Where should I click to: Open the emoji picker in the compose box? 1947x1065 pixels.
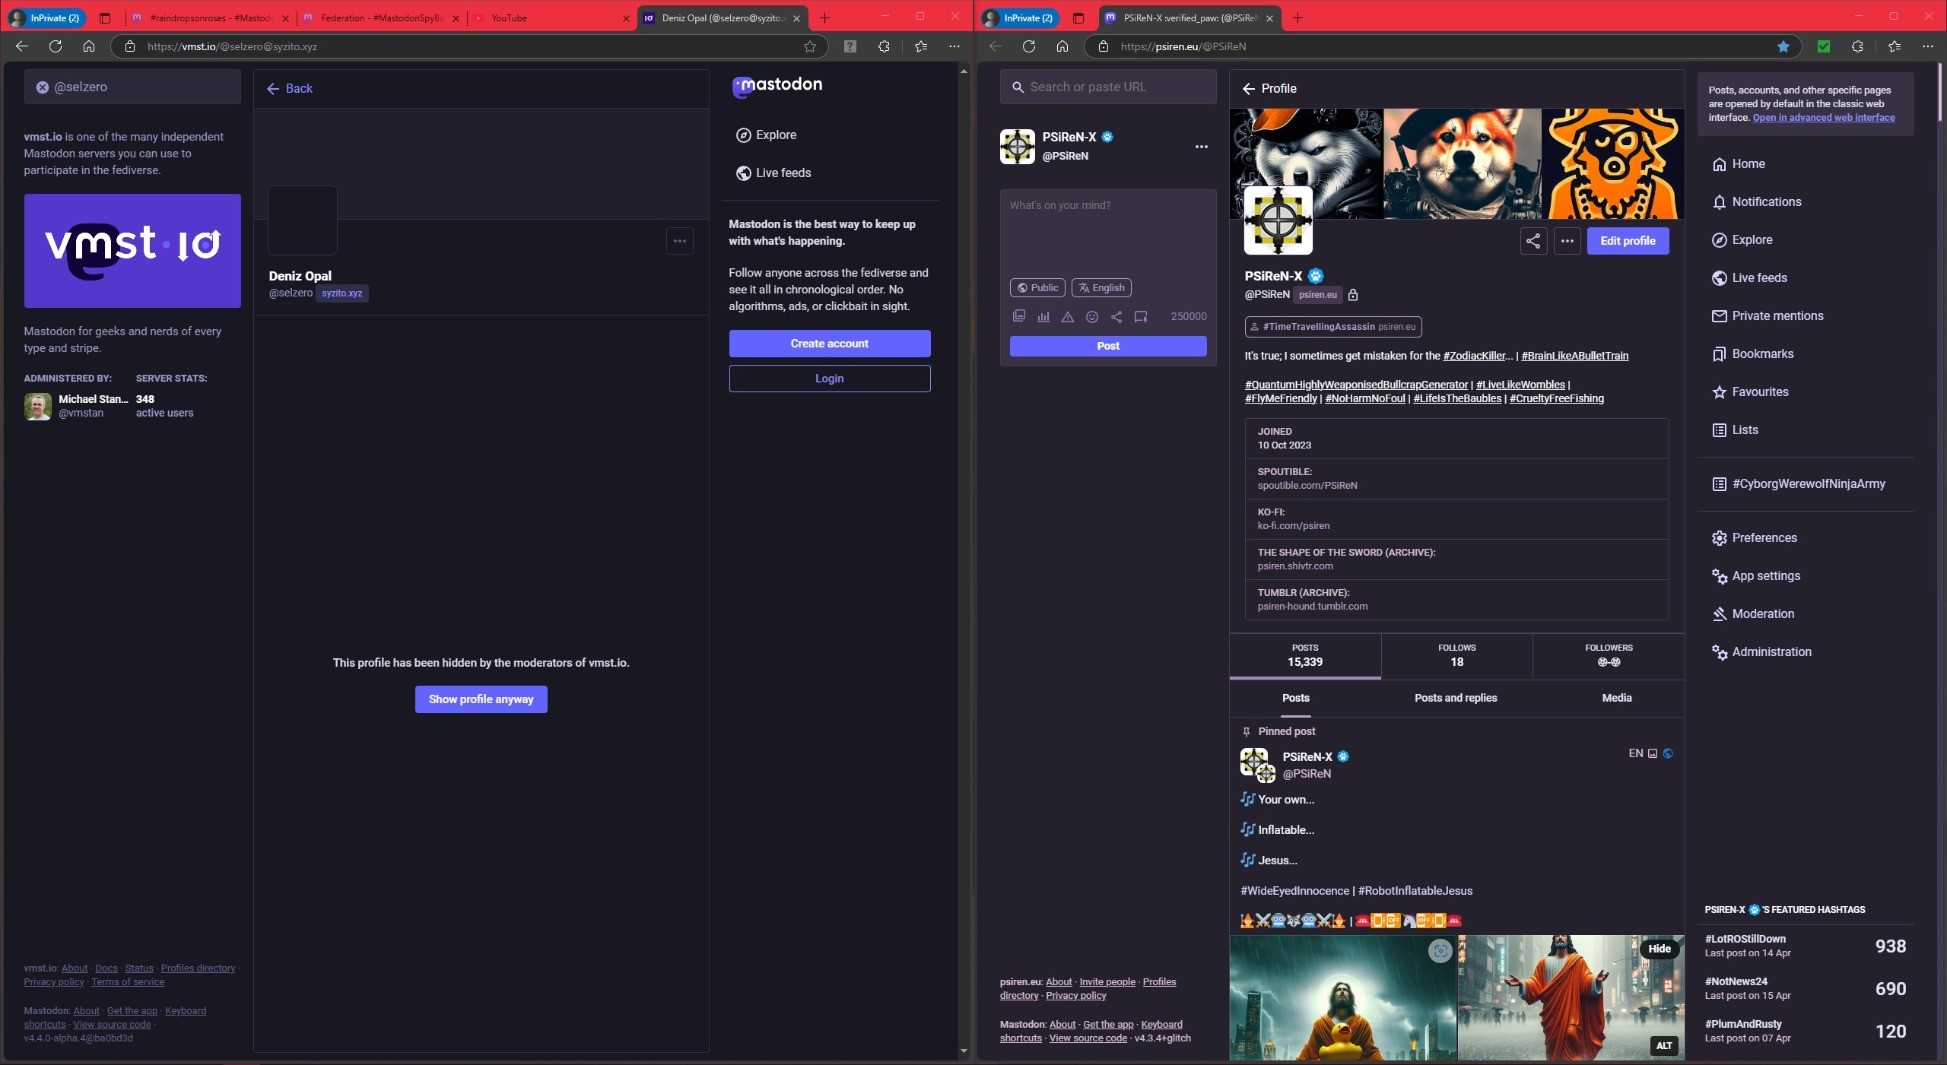pos(1092,316)
